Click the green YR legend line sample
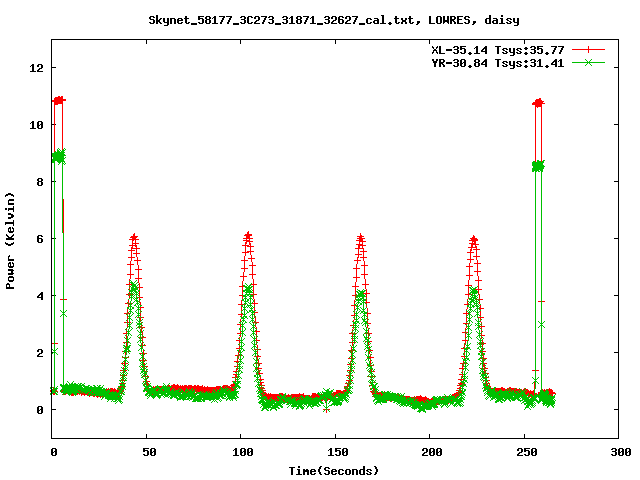640x480 pixels. click(588, 62)
